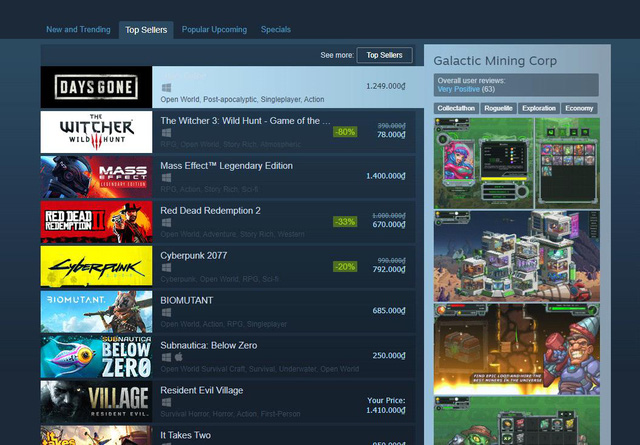Image resolution: width=640 pixels, height=445 pixels.
Task: Click the Days Gone tags line
Action: pyautogui.click(x=242, y=100)
